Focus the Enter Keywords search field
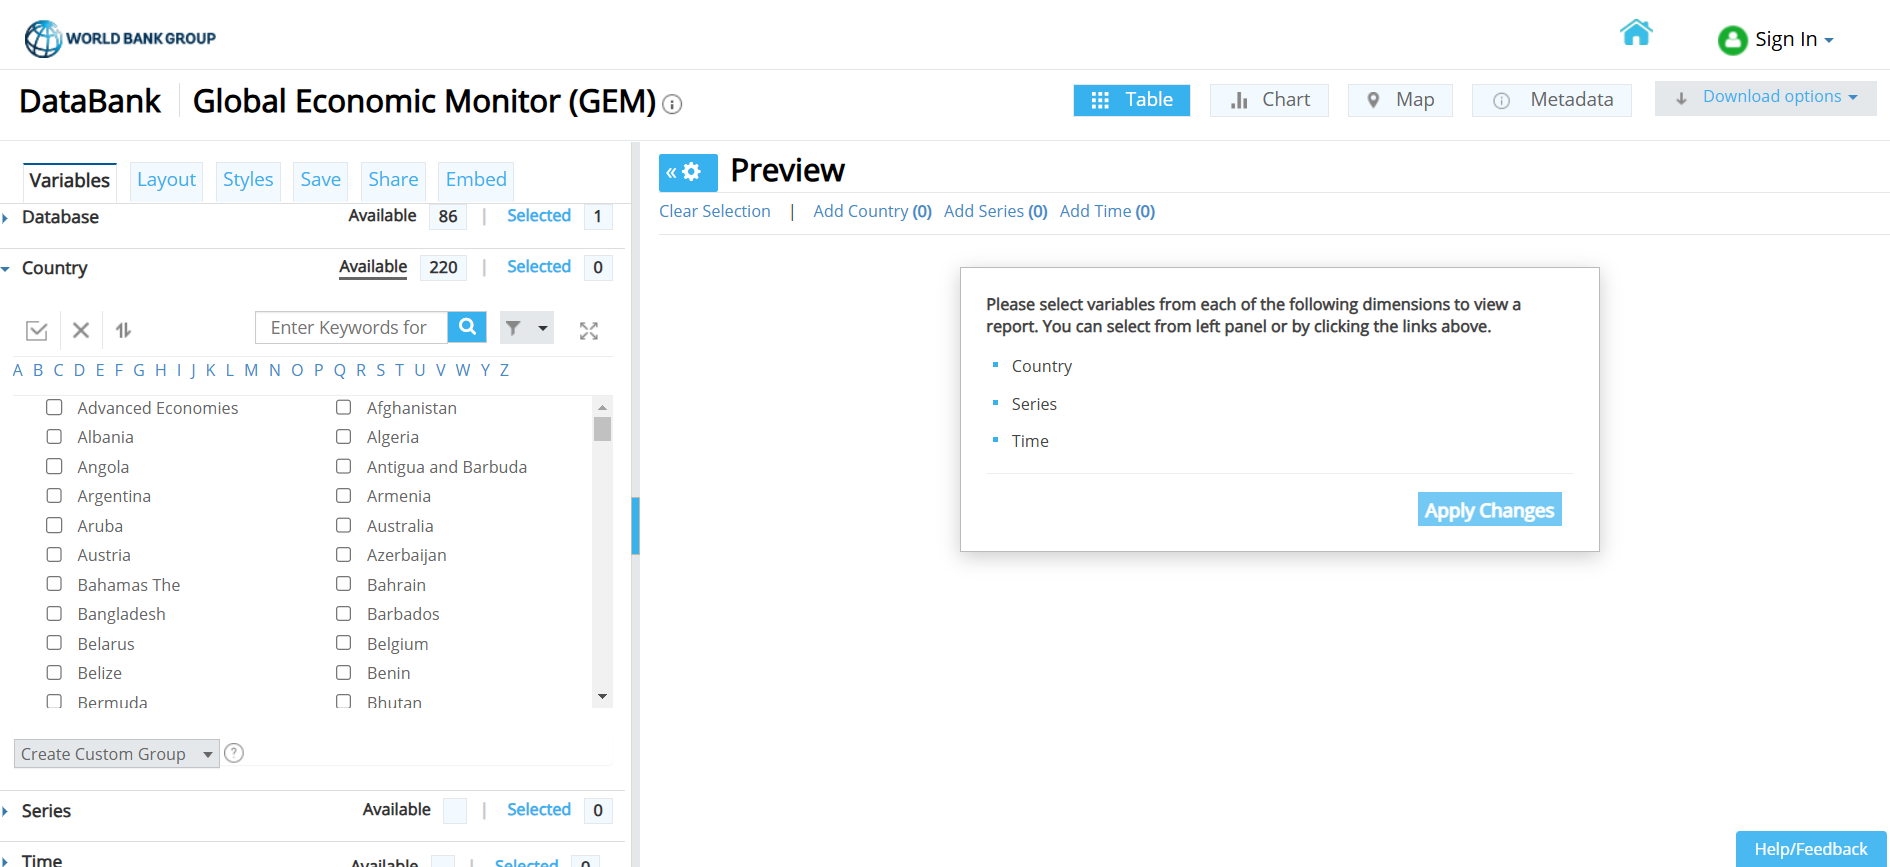 pos(352,327)
